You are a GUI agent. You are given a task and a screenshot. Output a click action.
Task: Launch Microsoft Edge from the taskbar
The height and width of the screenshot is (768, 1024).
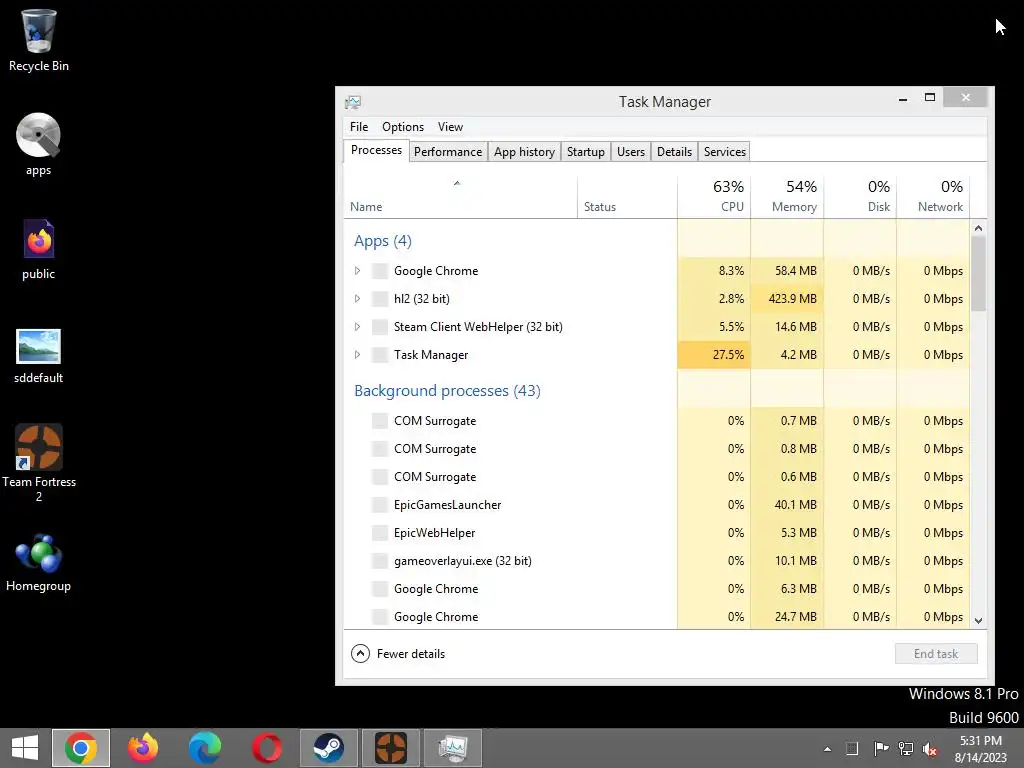point(204,748)
